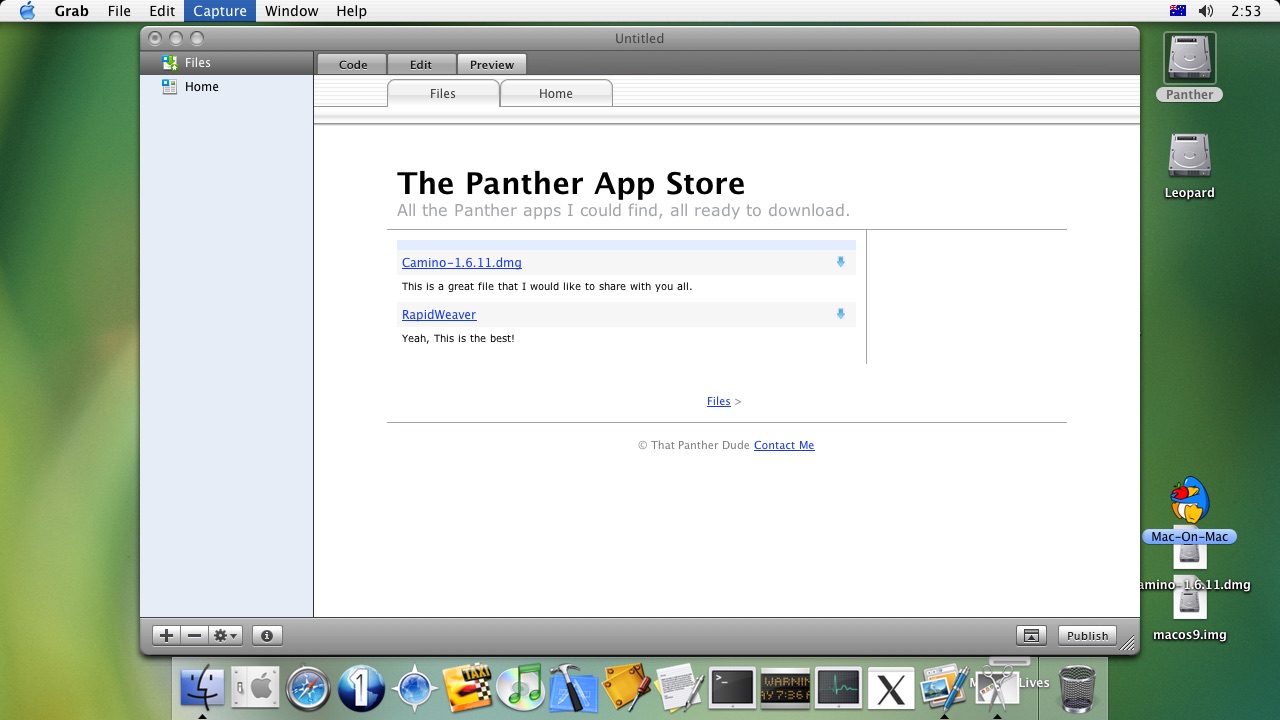The image size is (1280, 720).
Task: Select the Mac-On-Mac desktop icon
Action: [1189, 510]
